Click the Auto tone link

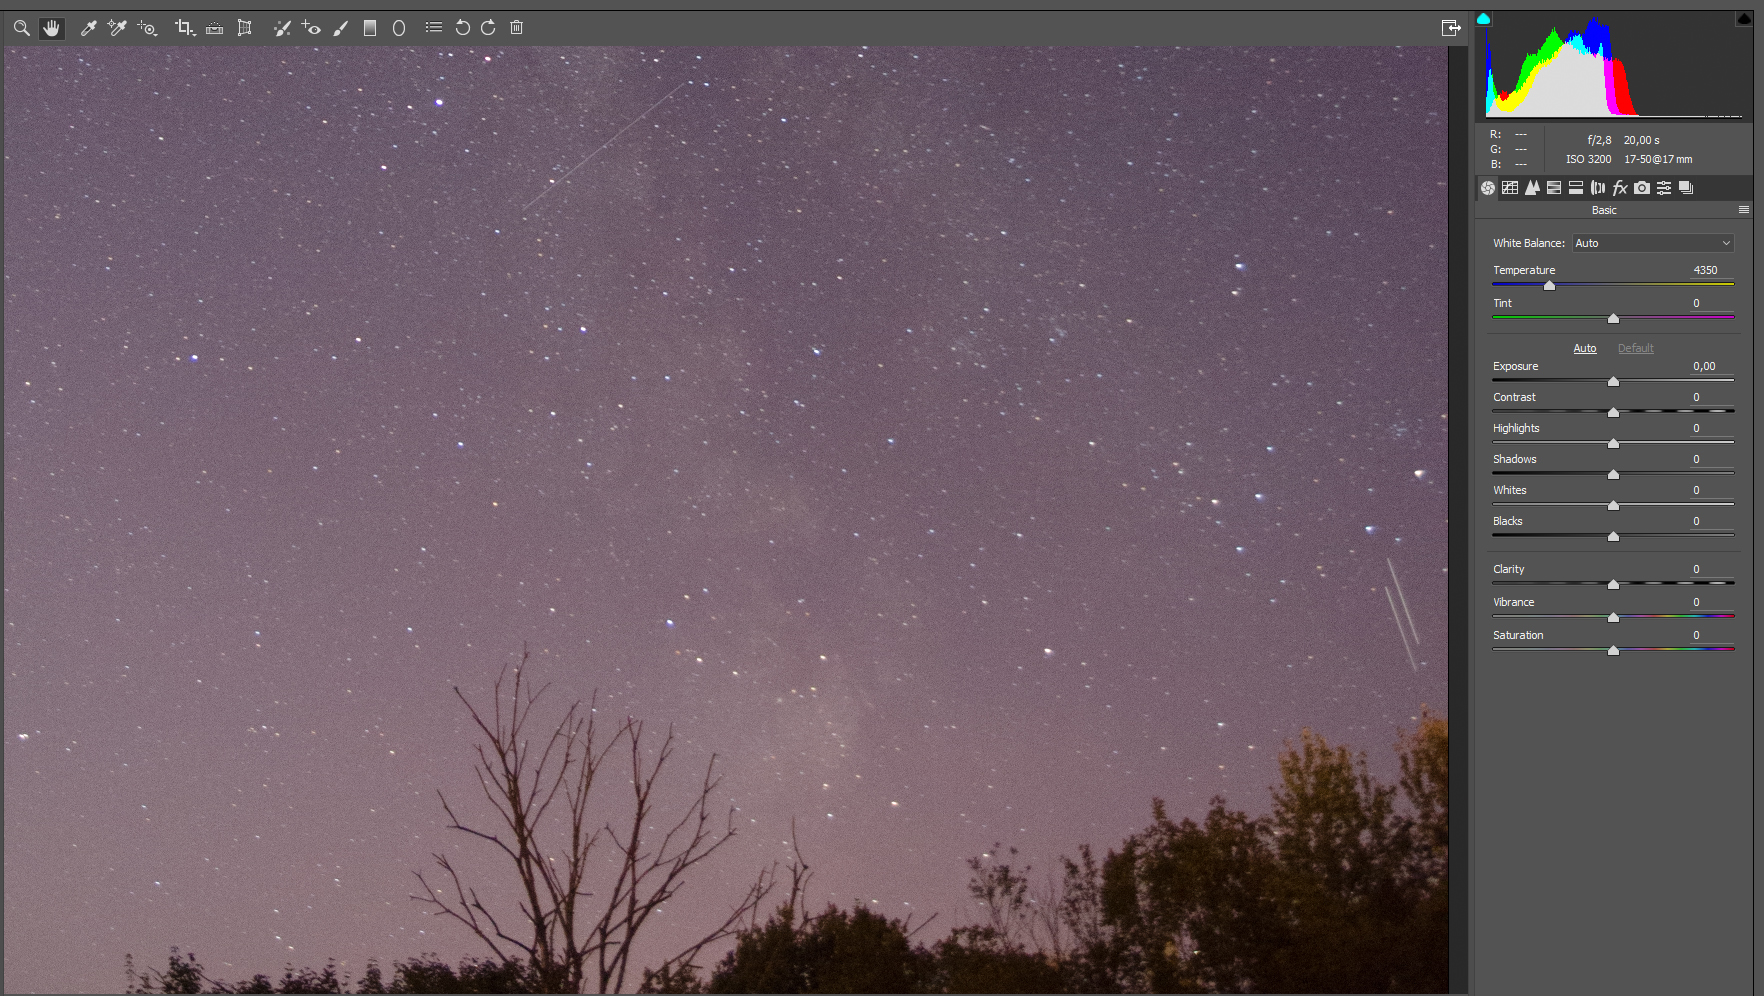[1585, 348]
